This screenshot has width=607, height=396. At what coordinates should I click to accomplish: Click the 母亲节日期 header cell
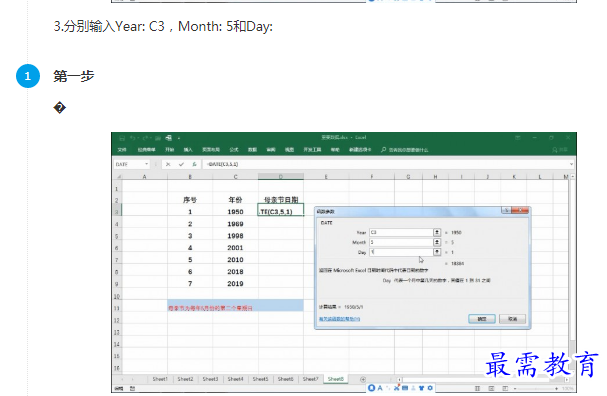[x=281, y=200]
